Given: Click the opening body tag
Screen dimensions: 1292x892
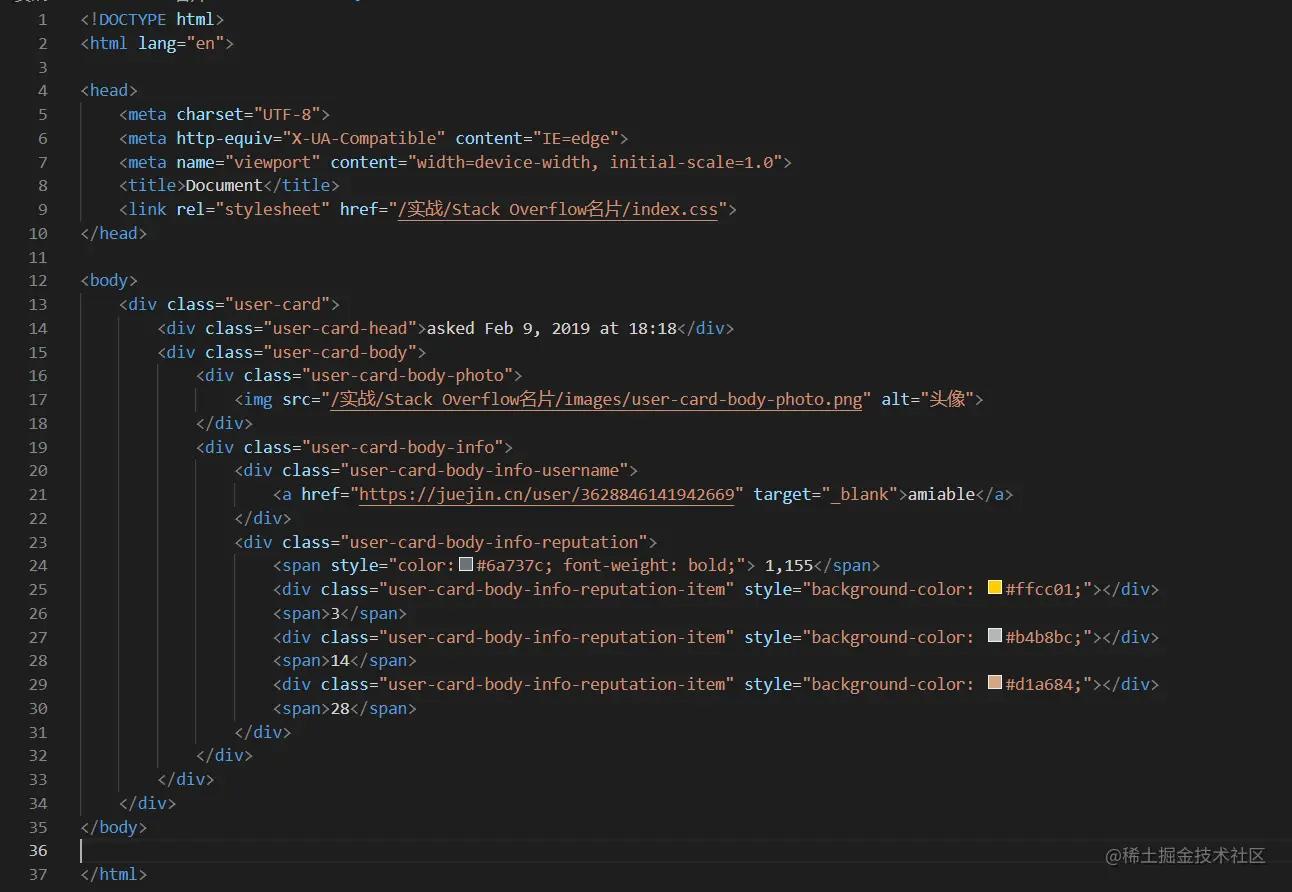Looking at the screenshot, I should (x=109, y=281).
